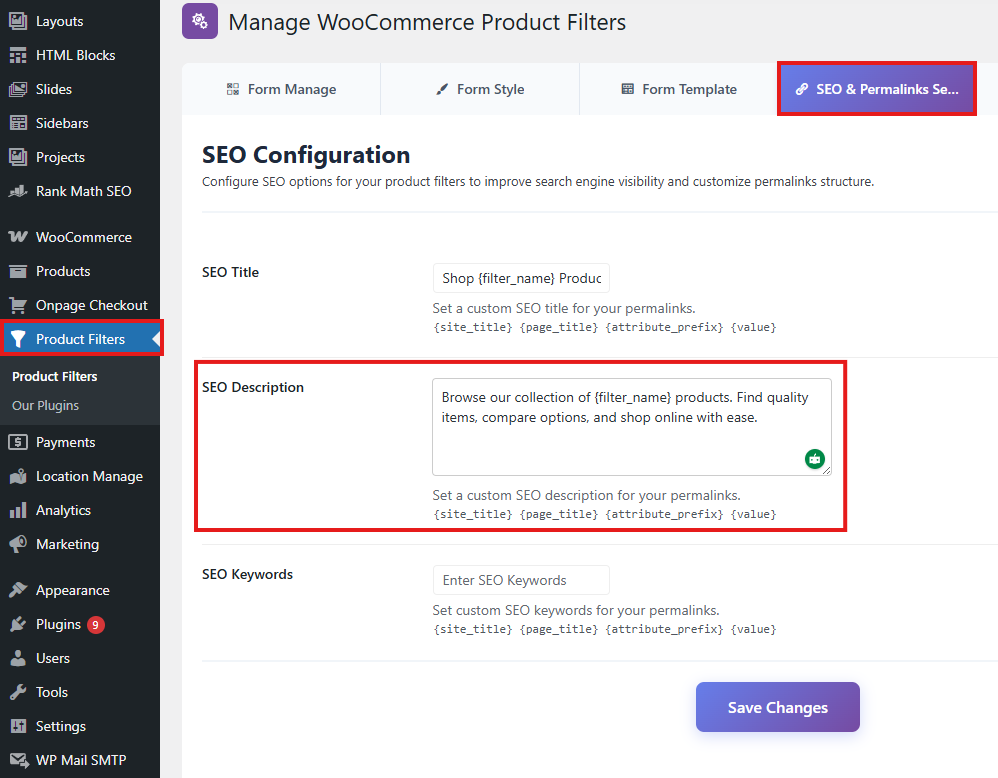The width and height of the screenshot is (998, 778).
Task: Click the purple gear header icon
Action: point(200,21)
